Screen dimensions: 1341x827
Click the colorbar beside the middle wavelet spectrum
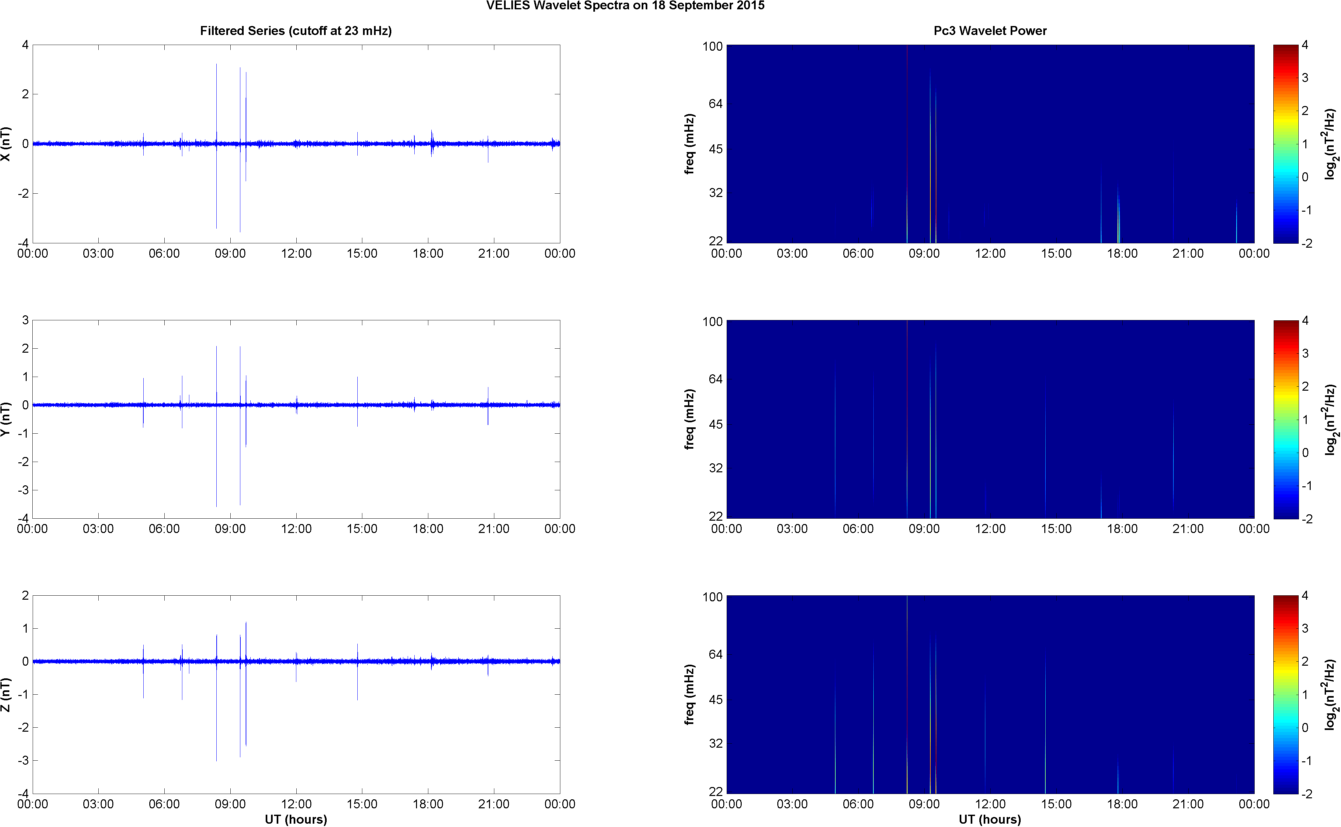tap(1285, 419)
